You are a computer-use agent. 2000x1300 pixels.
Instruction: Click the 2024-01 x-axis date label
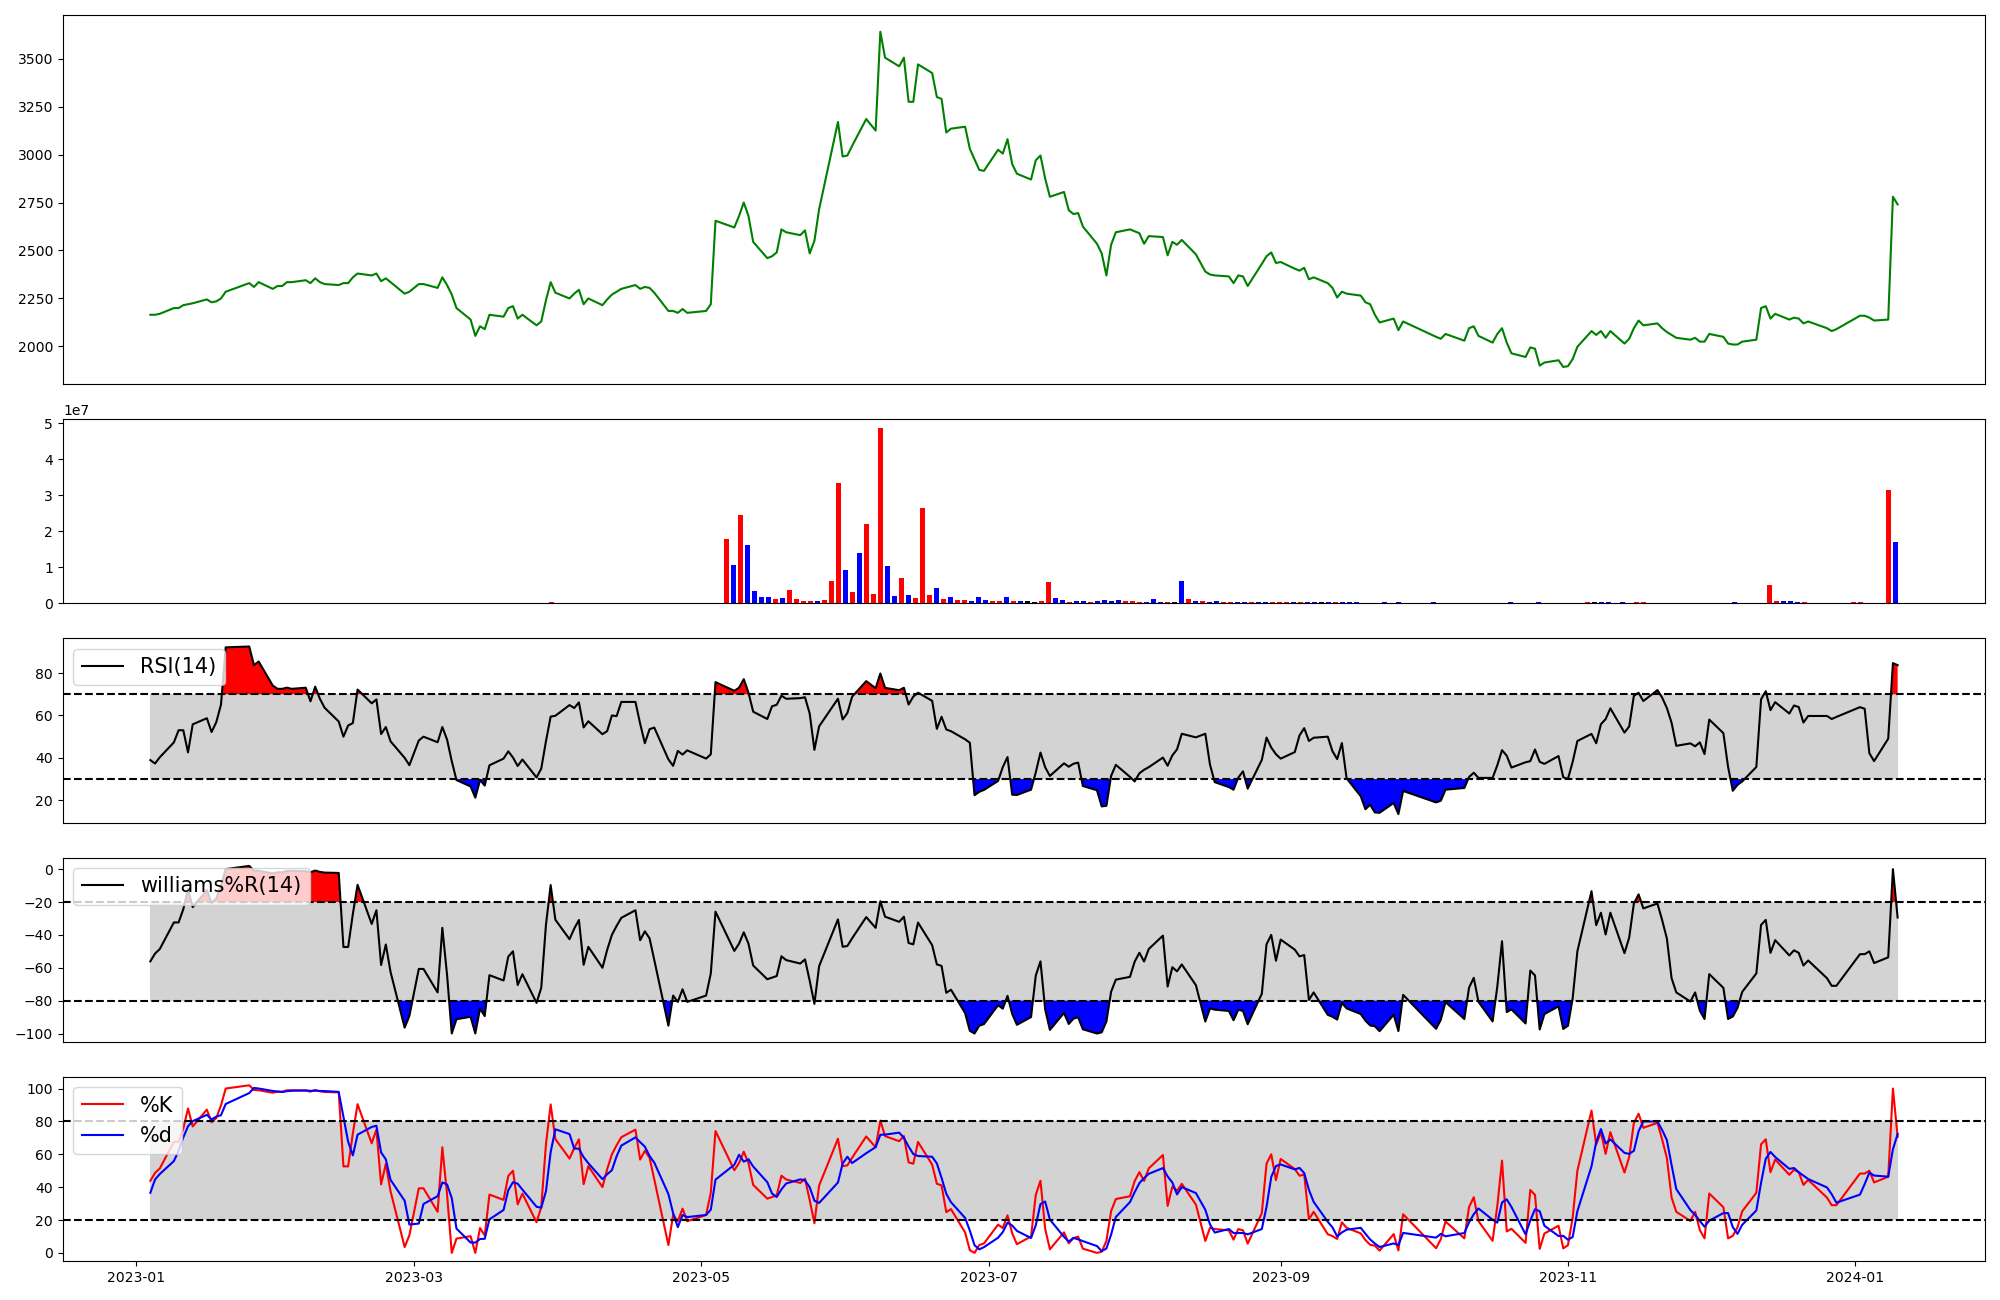click(1855, 1277)
